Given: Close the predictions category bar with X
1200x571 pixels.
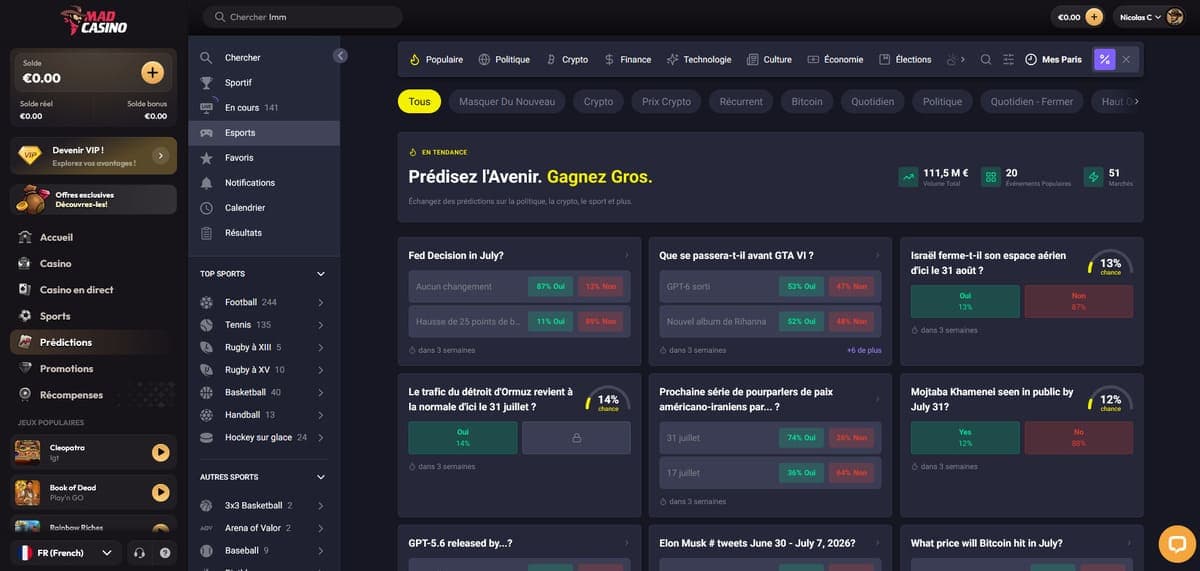Looking at the screenshot, I should [x=1126, y=59].
